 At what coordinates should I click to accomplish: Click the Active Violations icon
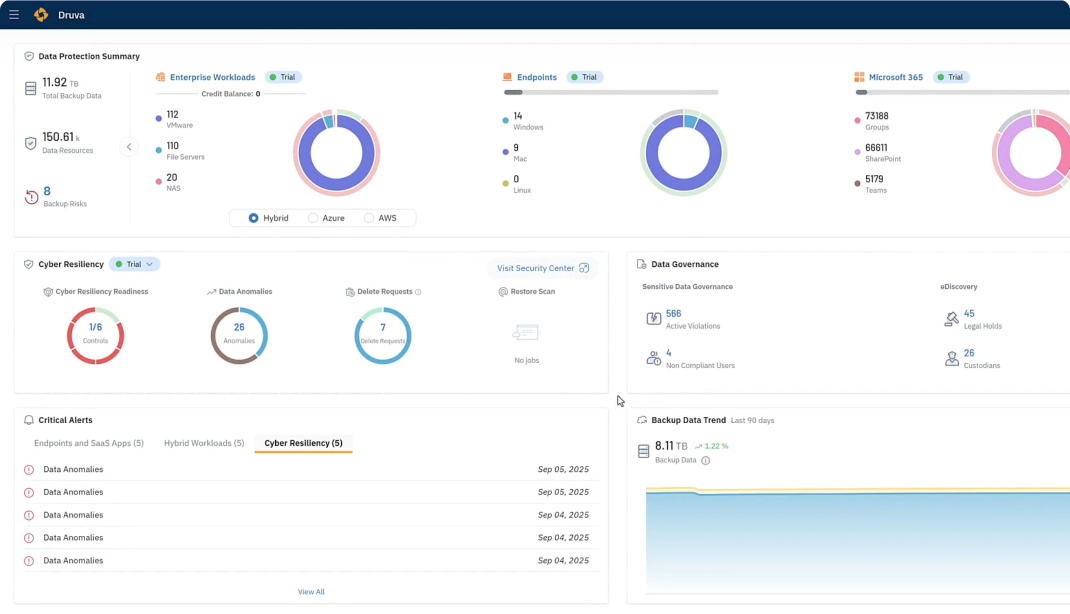[653, 319]
